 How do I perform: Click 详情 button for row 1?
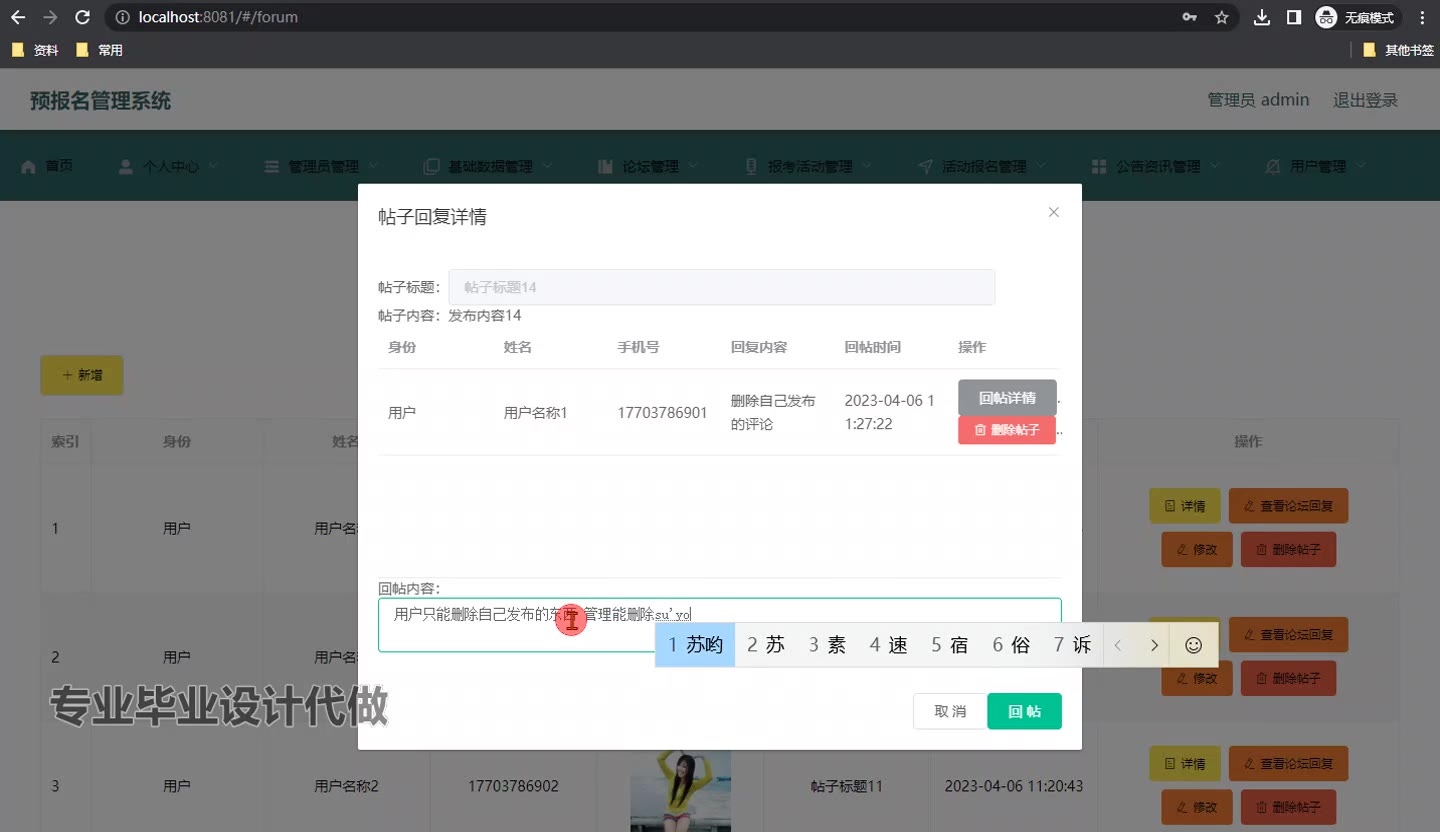coord(1185,506)
